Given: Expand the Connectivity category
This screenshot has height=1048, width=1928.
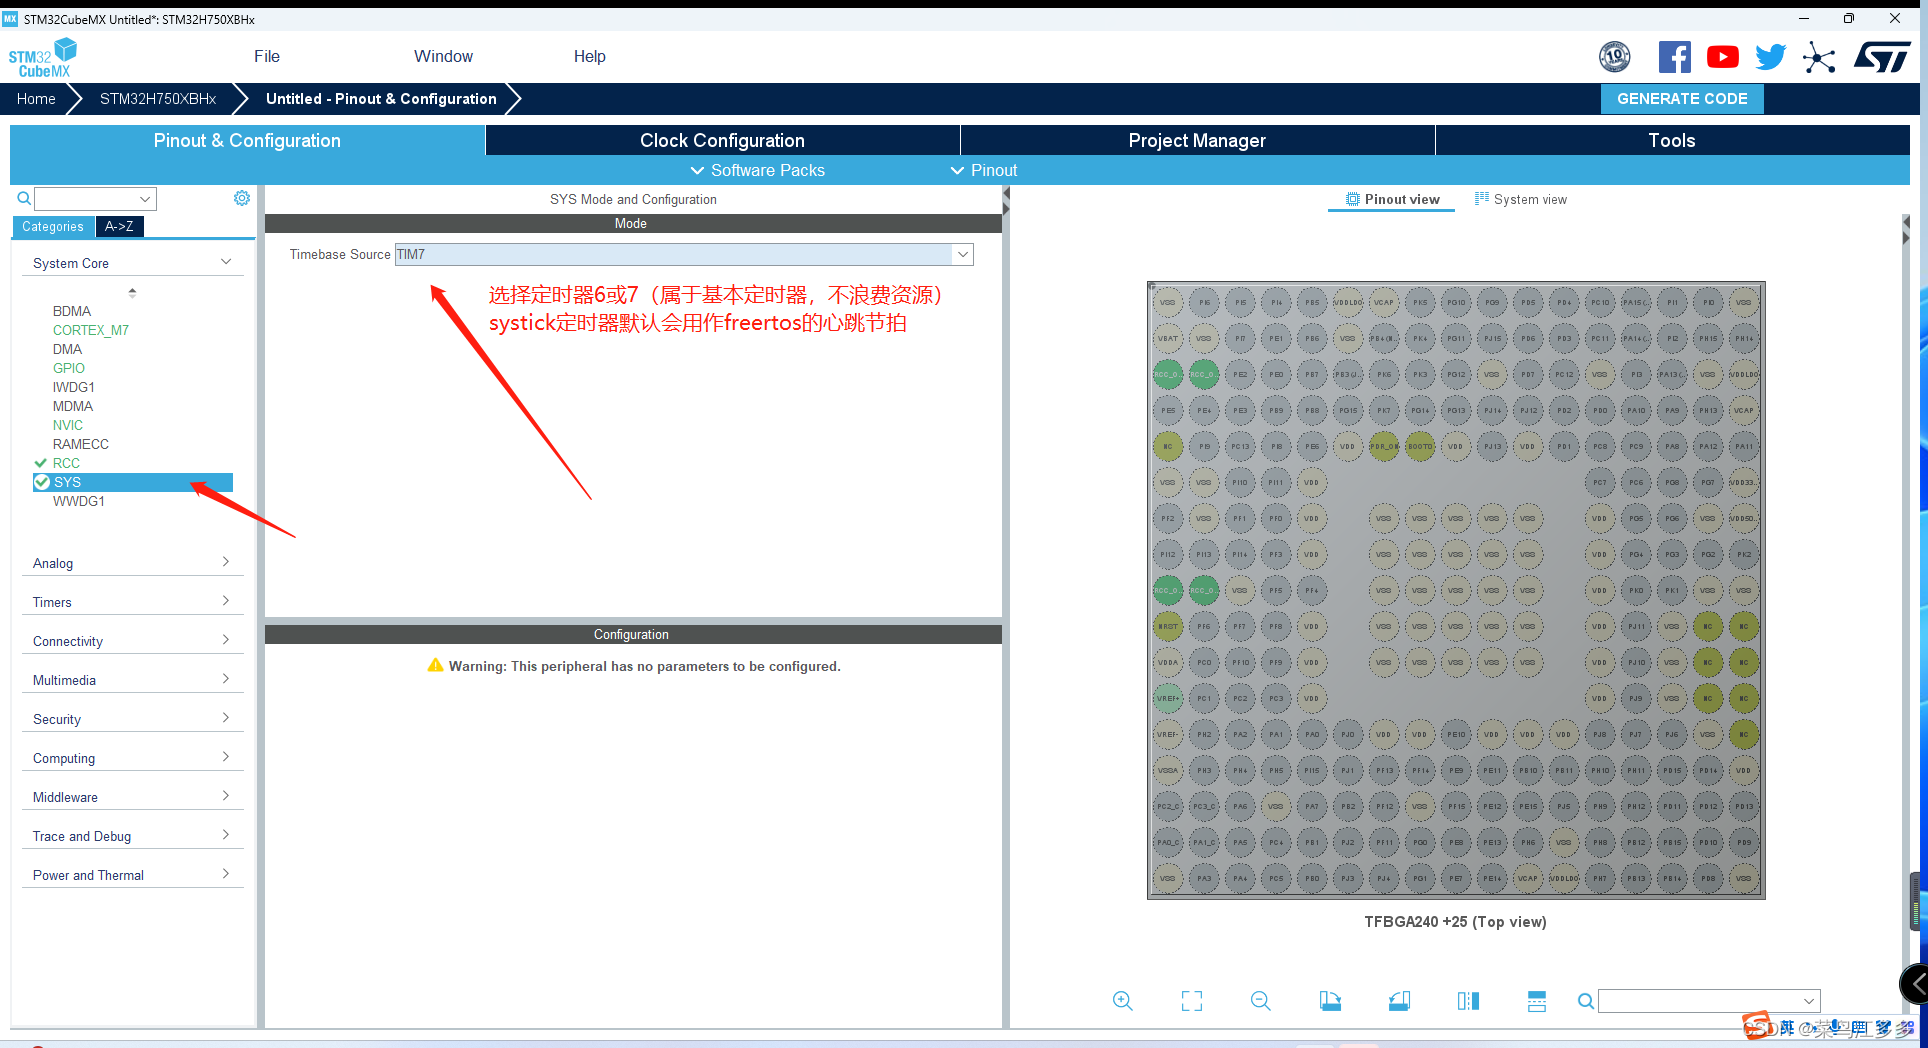Looking at the screenshot, I should 131,641.
